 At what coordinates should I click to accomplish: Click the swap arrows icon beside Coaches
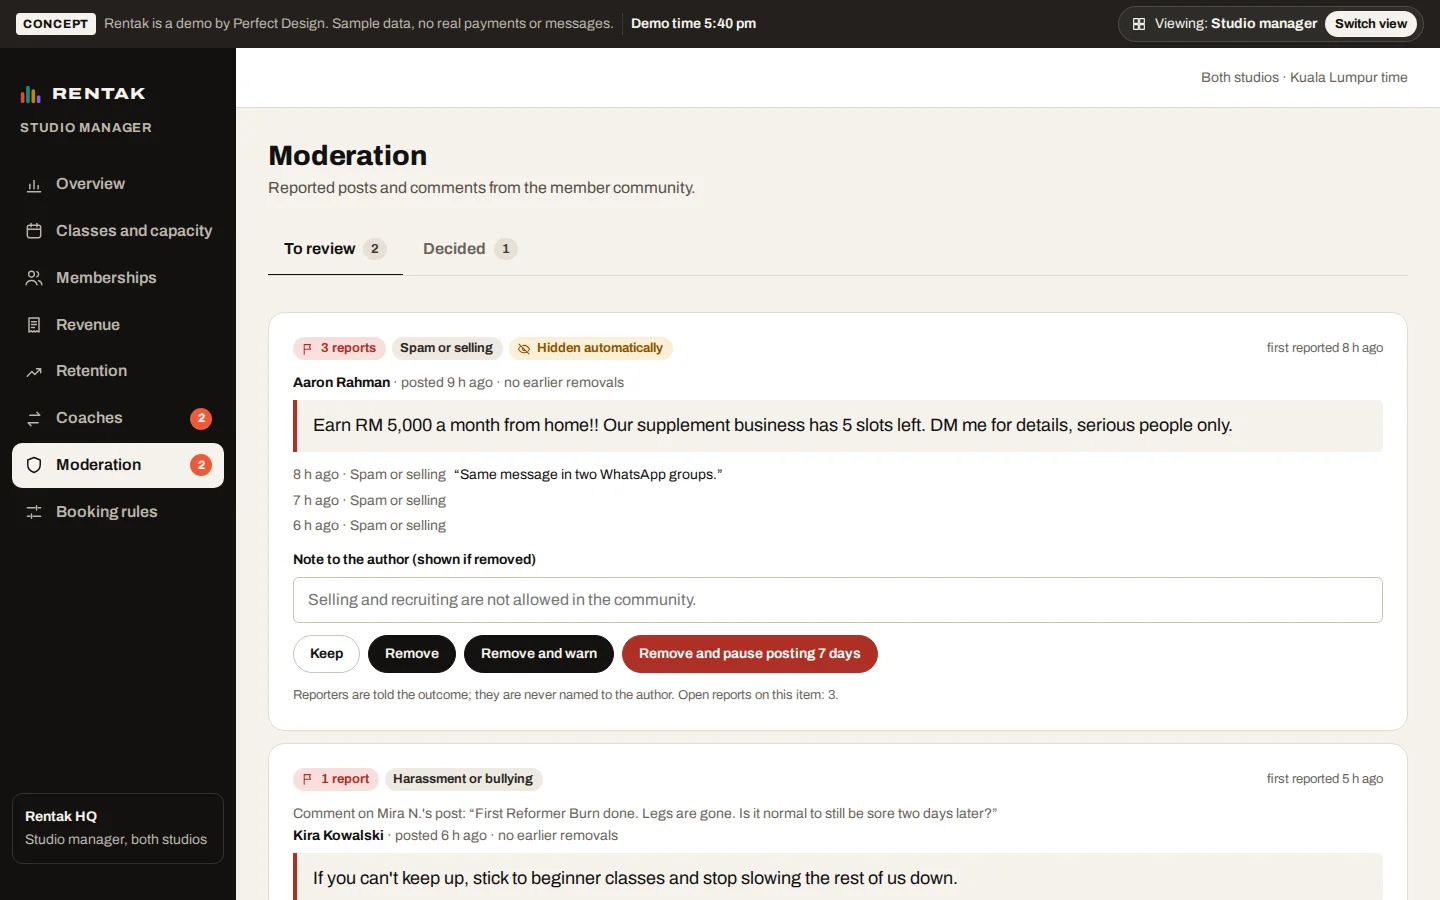click(34, 418)
